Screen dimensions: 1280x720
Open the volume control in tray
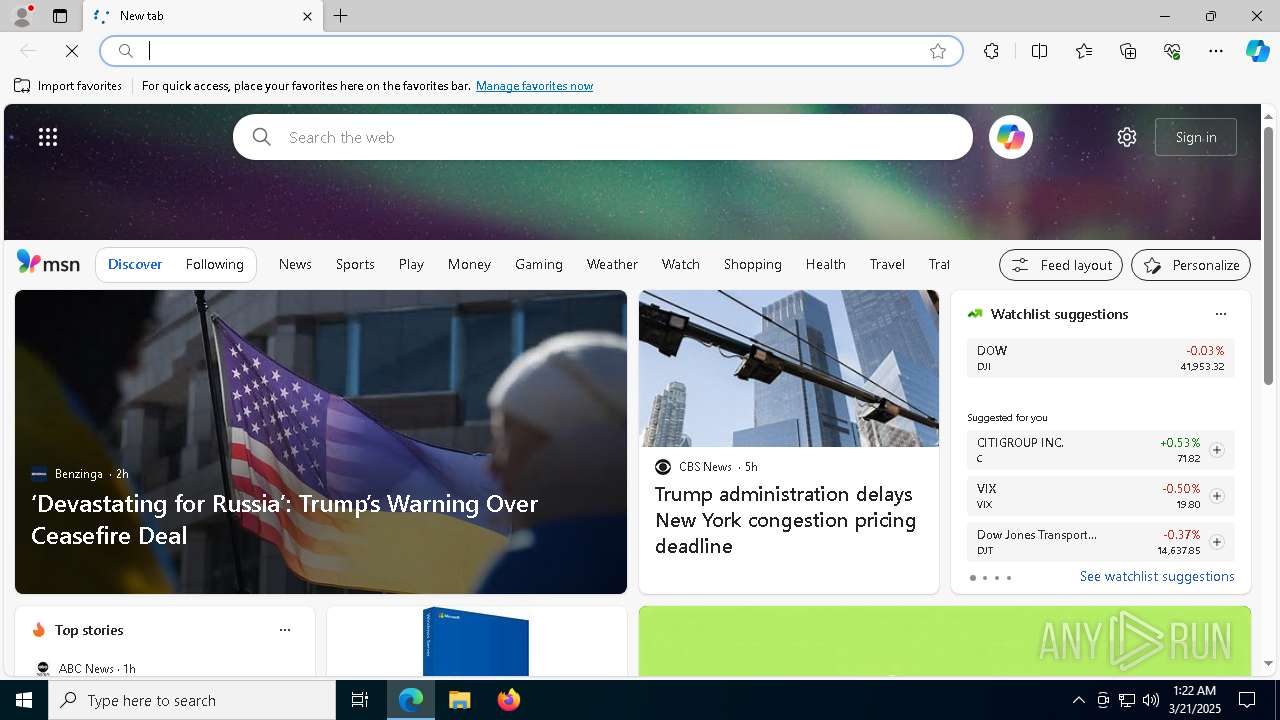tap(1150, 700)
